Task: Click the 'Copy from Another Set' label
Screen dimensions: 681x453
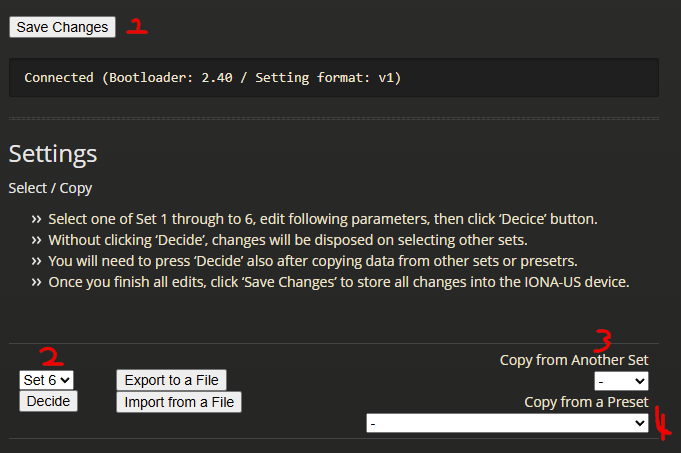Action: click(x=574, y=360)
